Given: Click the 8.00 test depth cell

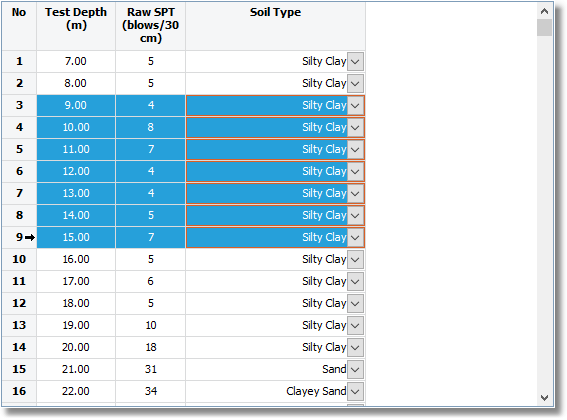Looking at the screenshot, I should (76, 84).
